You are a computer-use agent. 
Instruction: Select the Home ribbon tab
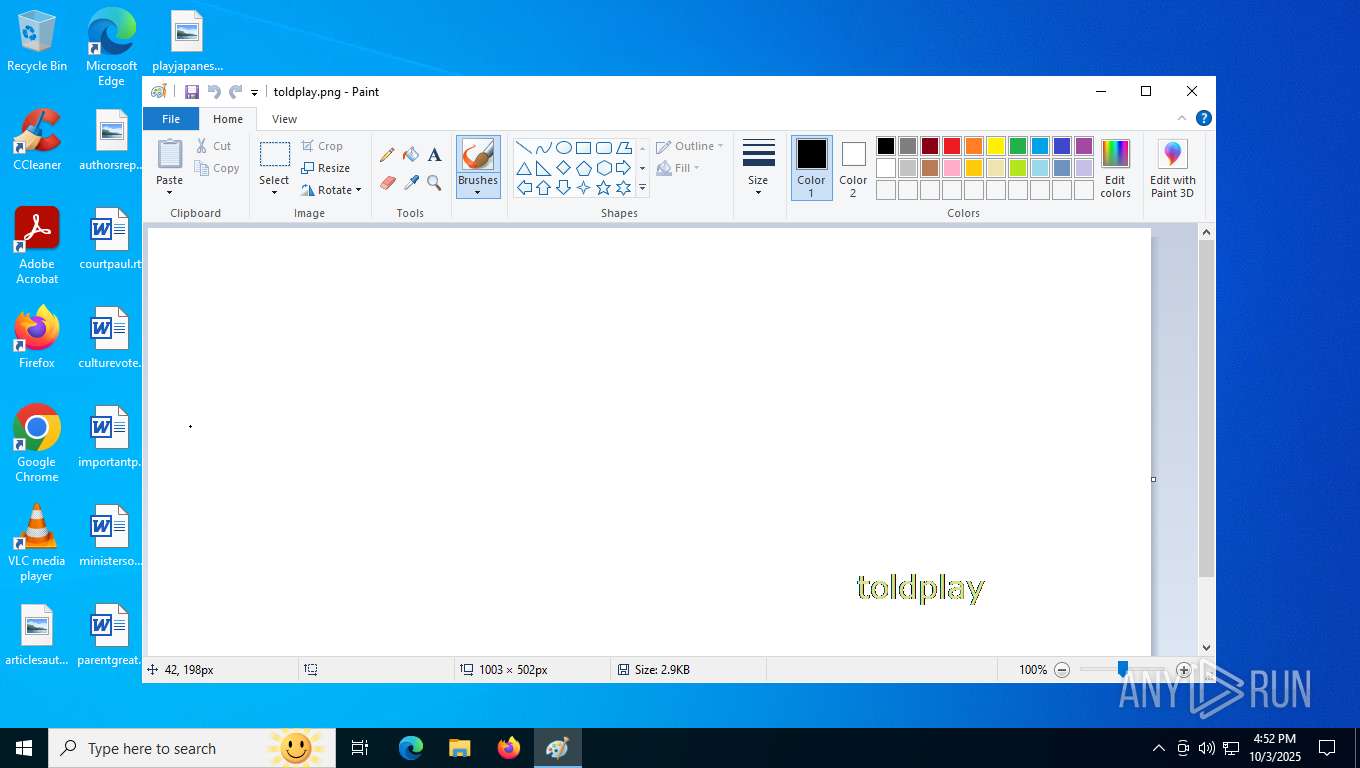click(x=228, y=119)
